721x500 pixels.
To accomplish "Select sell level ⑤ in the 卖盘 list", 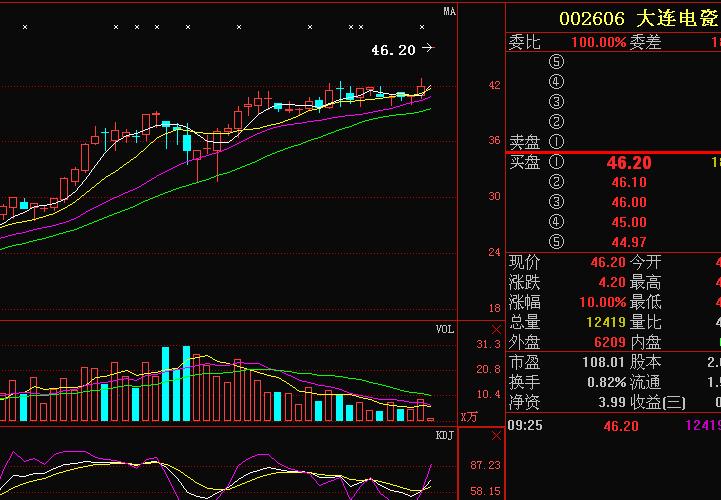I will point(556,62).
